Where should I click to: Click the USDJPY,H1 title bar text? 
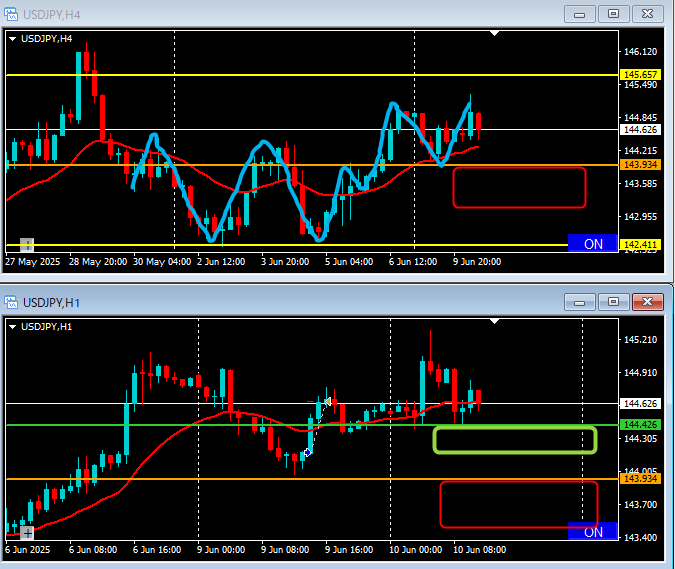click(52, 303)
